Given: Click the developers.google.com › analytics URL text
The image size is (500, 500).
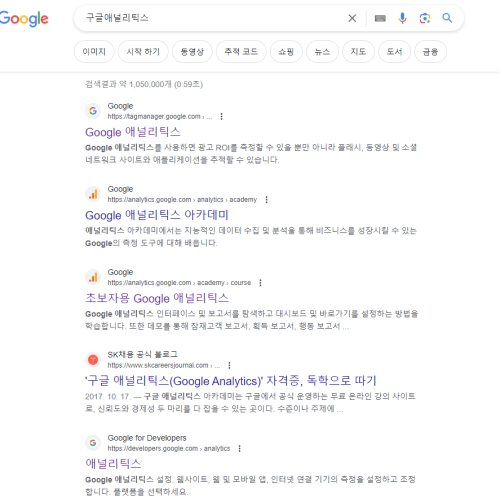Looking at the screenshot, I should 169,448.
